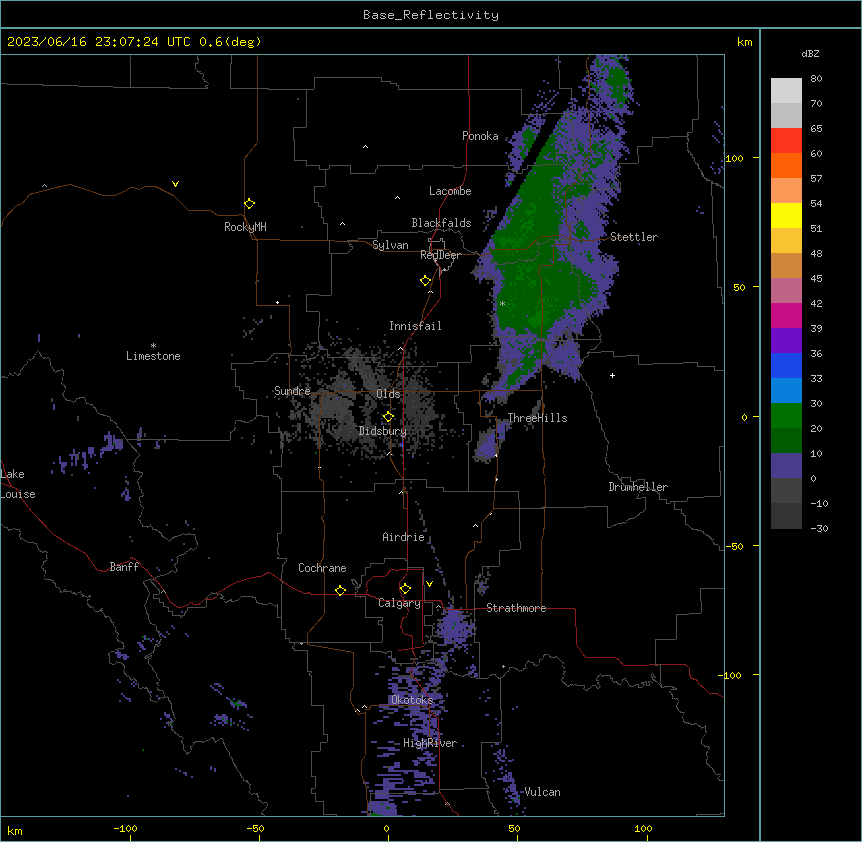The width and height of the screenshot is (862, 842).
Task: Click the Blackfalds city label
Action: (x=441, y=223)
